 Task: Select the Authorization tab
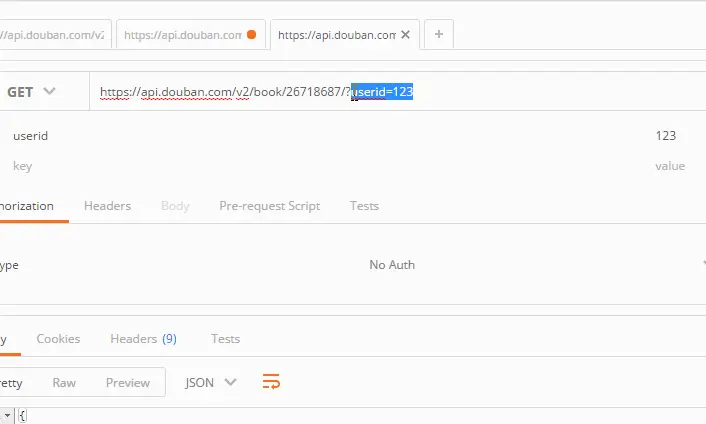click(x=27, y=206)
